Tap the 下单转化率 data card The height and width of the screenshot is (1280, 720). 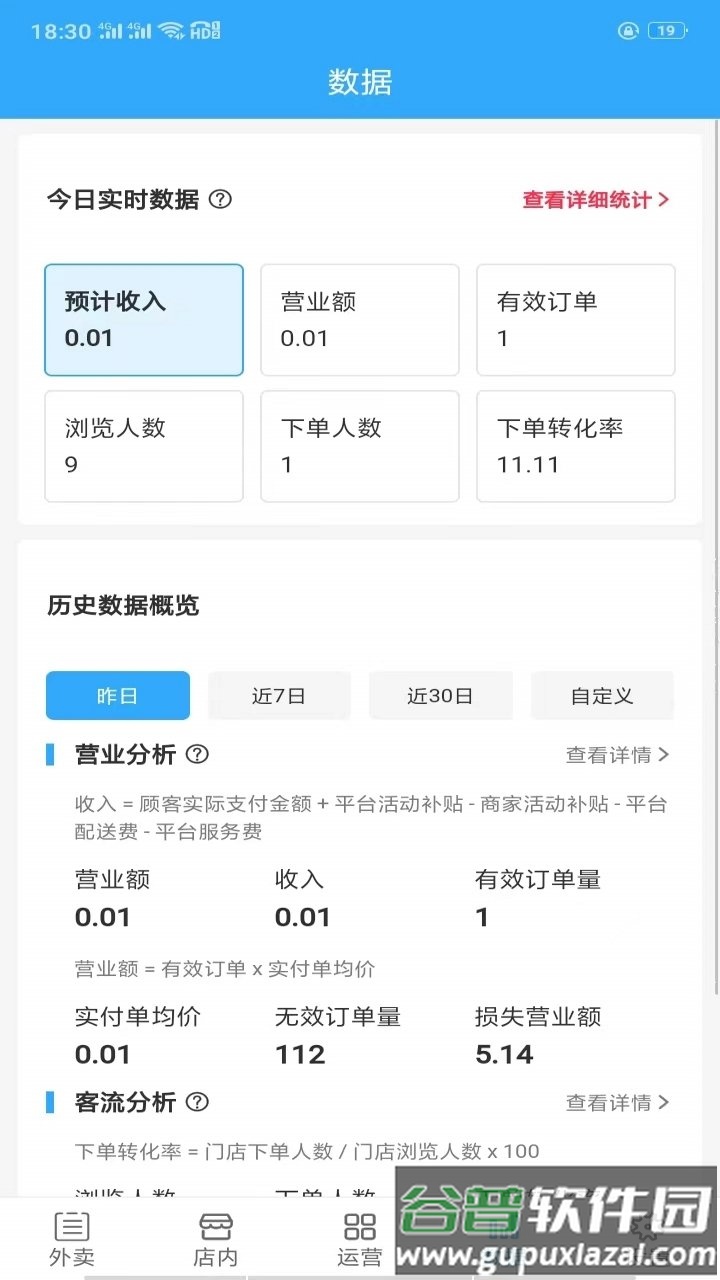coord(576,446)
